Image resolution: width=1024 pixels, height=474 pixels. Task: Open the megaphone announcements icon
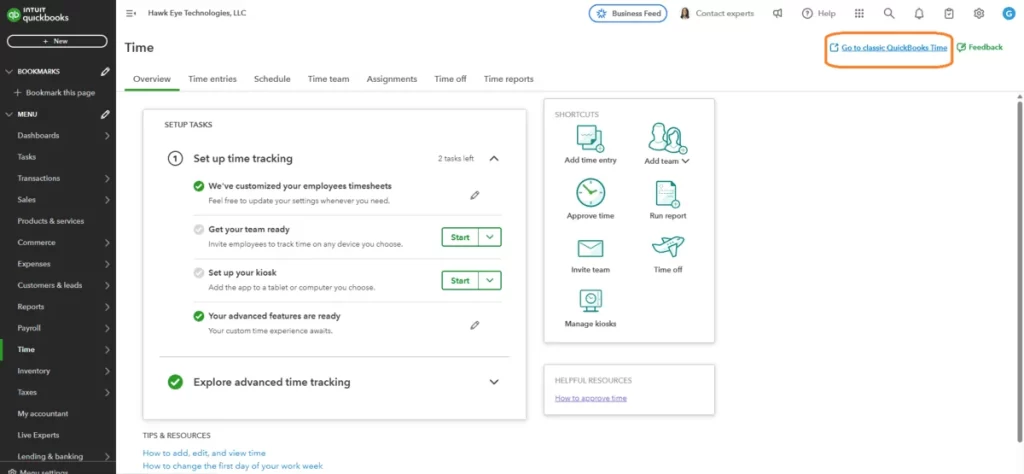pos(777,13)
